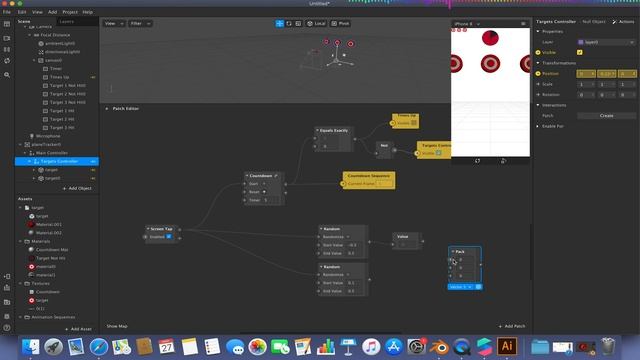
Task: Open the simulator hamburger menu
Action: (523, 24)
